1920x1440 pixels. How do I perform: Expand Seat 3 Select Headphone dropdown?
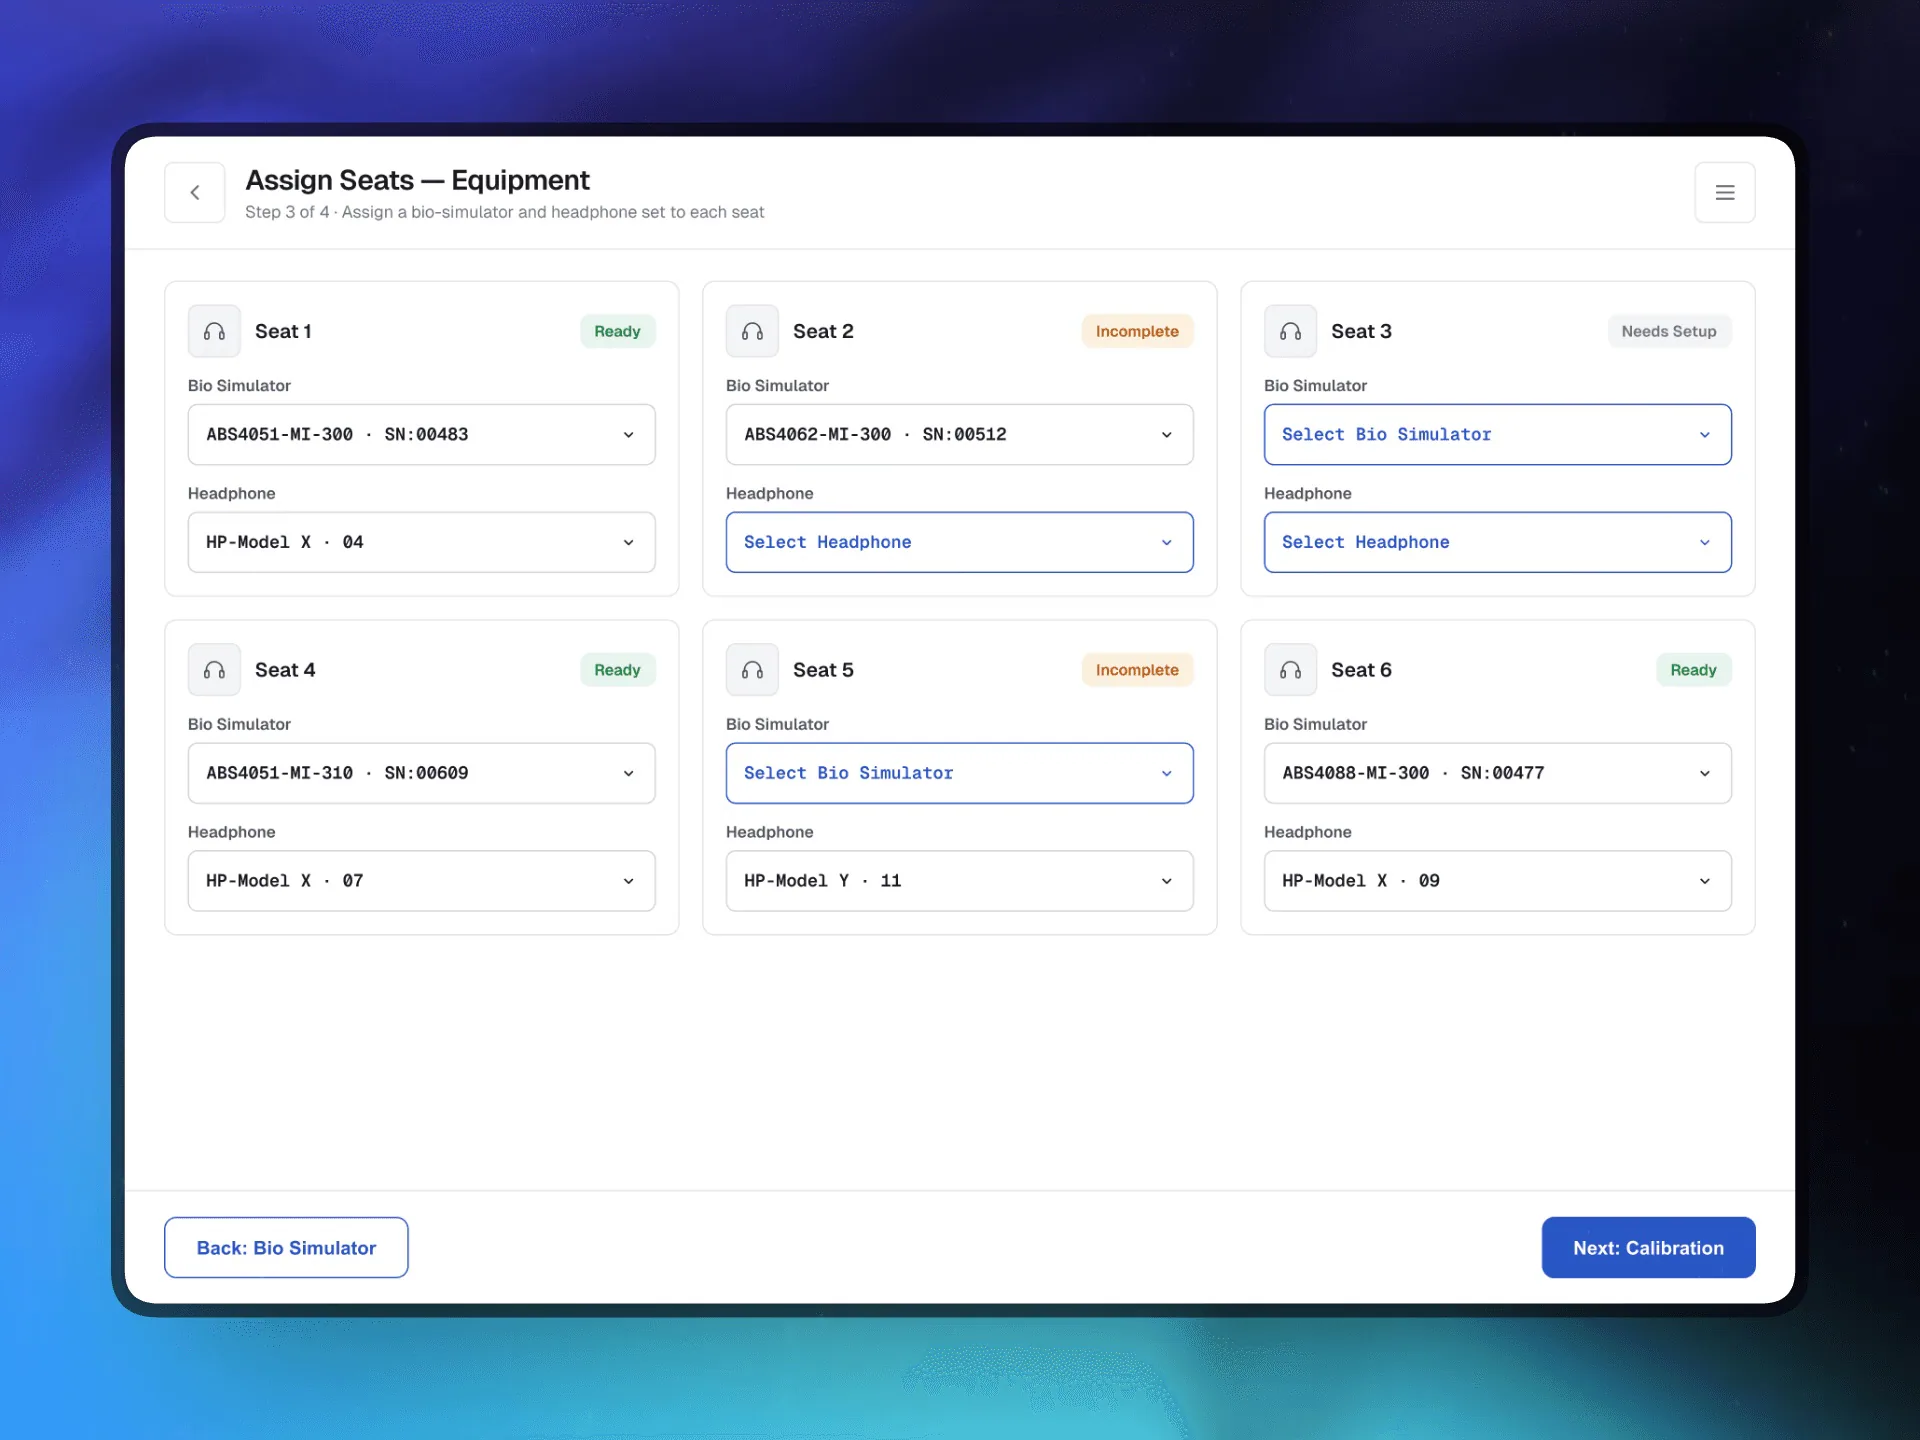tap(1497, 542)
